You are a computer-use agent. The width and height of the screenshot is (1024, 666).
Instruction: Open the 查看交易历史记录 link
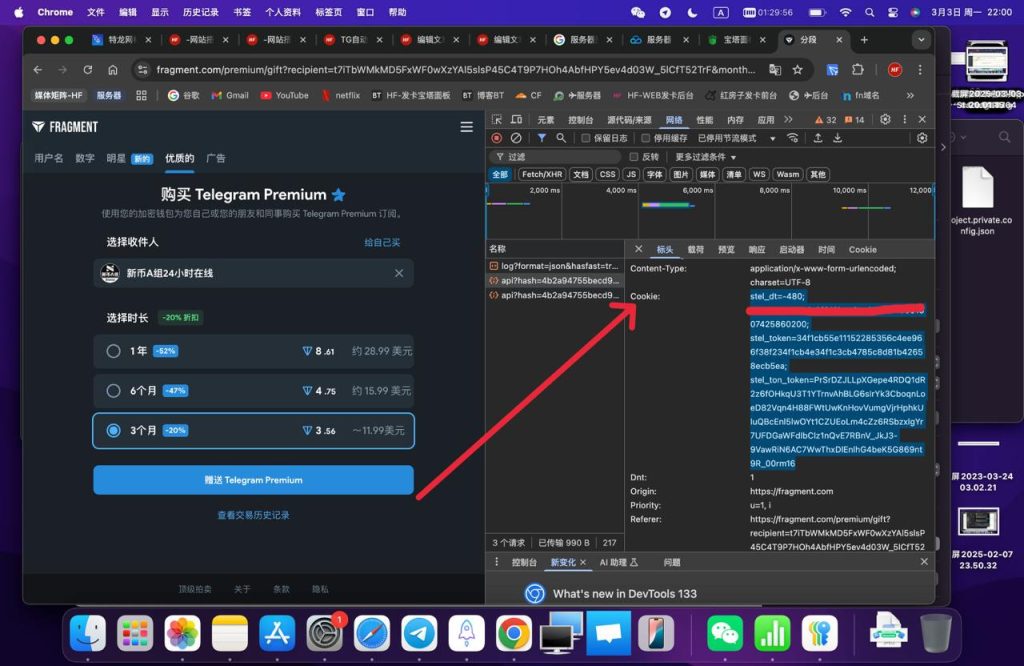(x=253, y=515)
